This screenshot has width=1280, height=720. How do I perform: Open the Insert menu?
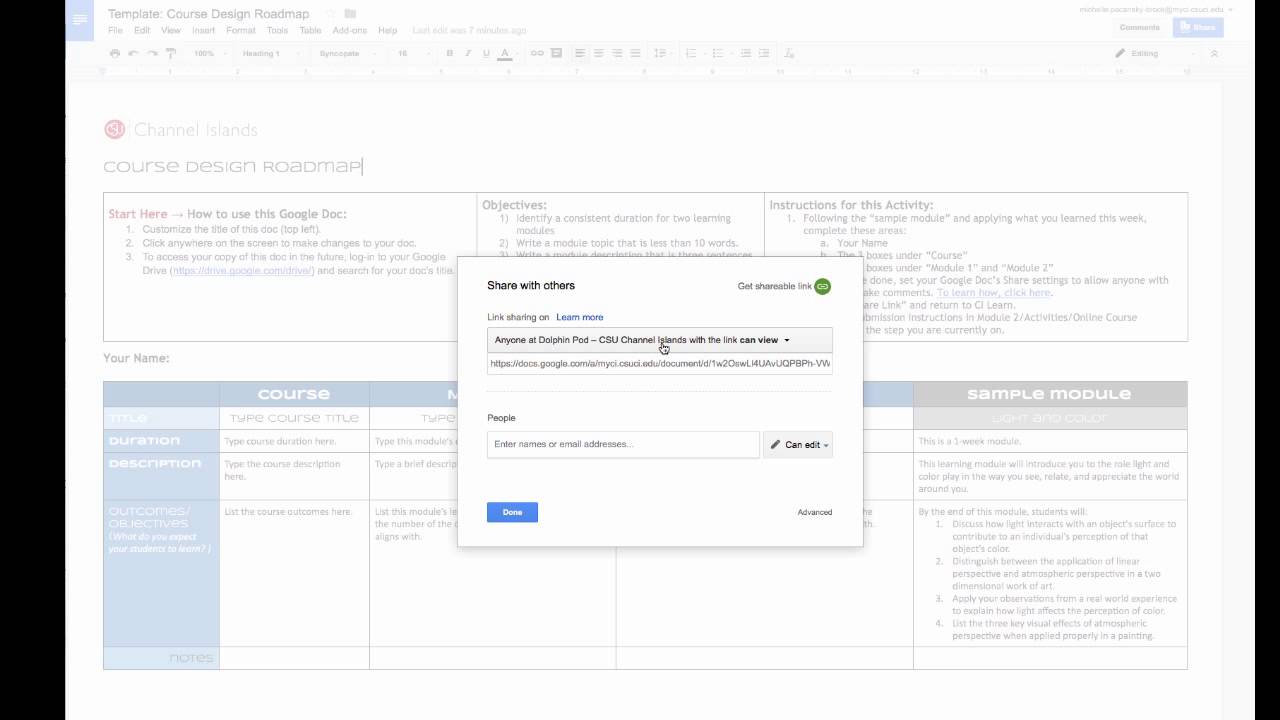pos(203,31)
